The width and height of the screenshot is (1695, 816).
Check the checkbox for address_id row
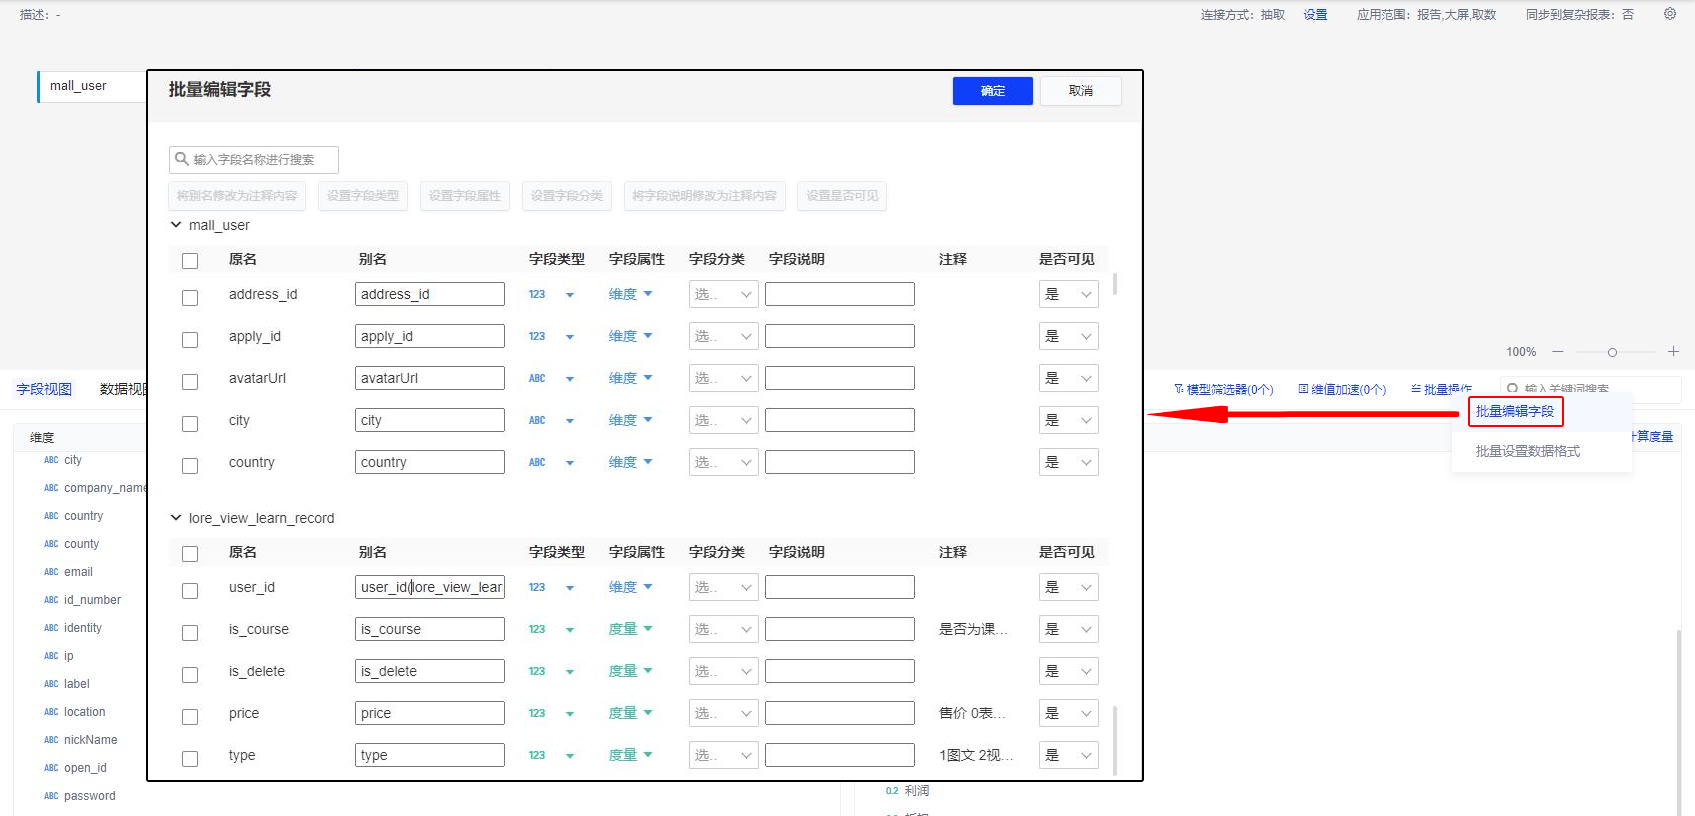point(190,298)
